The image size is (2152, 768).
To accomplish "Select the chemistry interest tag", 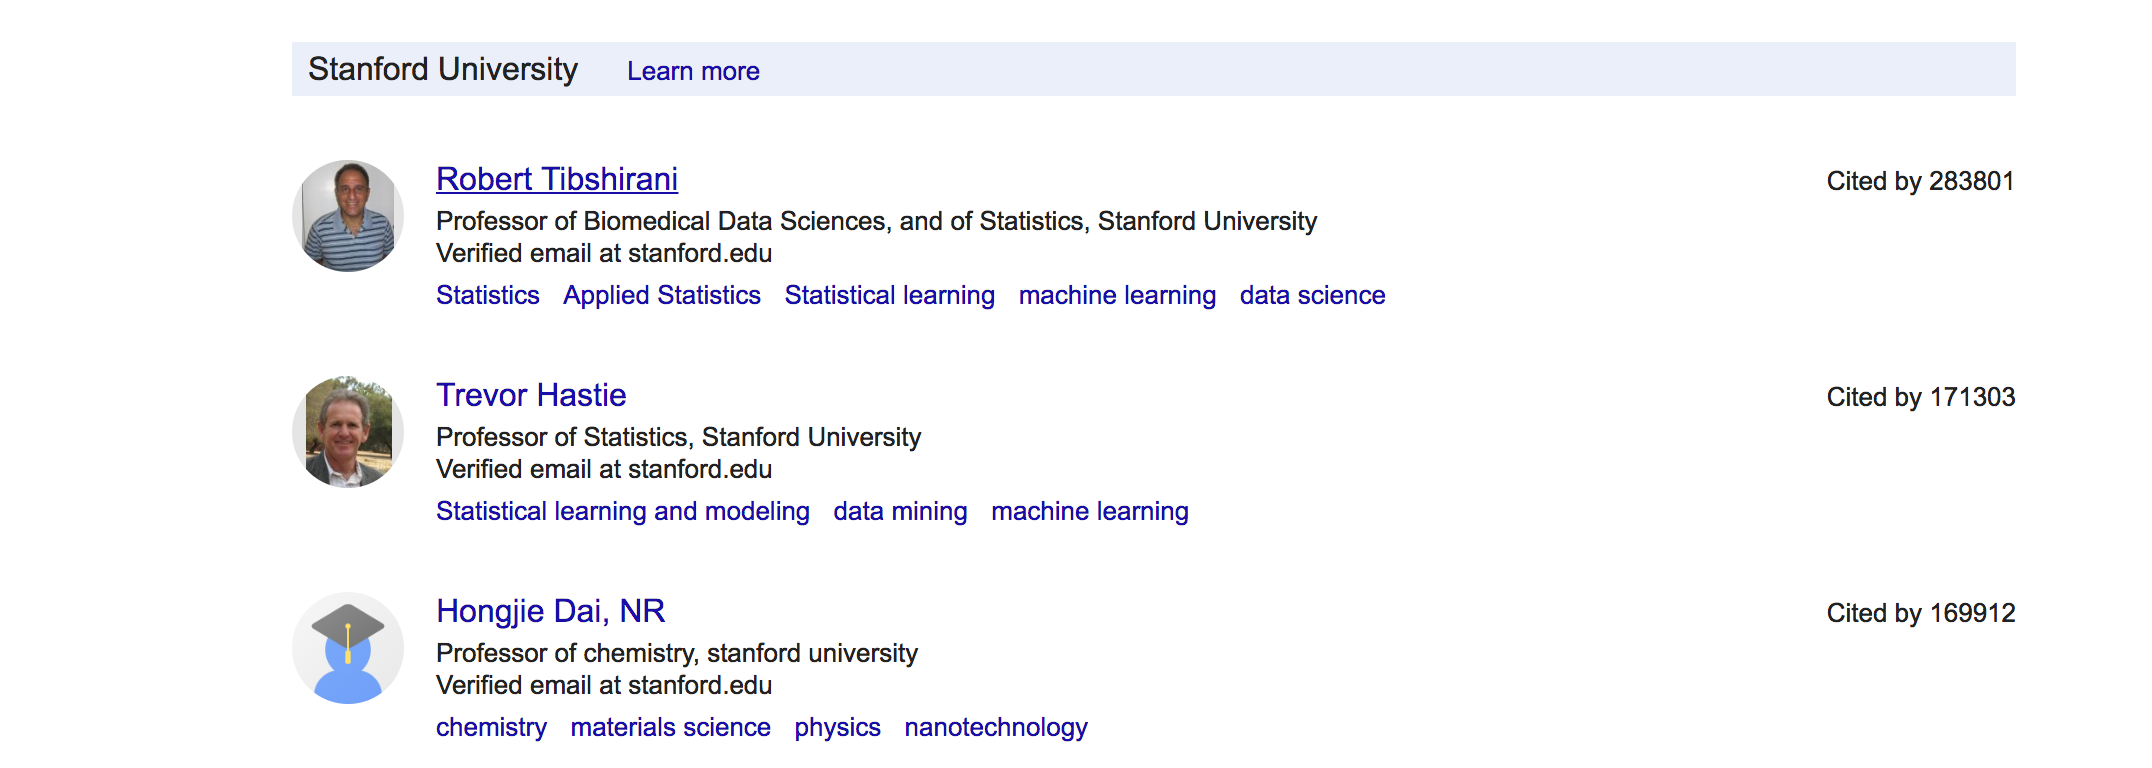I will click(491, 727).
